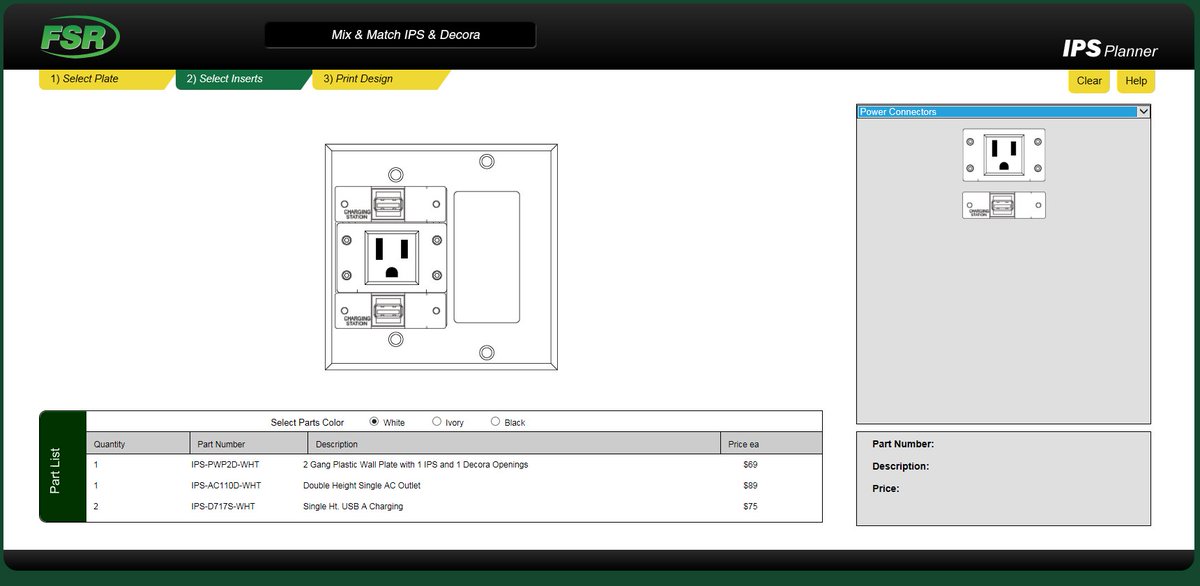The width and height of the screenshot is (1200, 586).
Task: Go to Select Inserts step
Action: click(242, 79)
